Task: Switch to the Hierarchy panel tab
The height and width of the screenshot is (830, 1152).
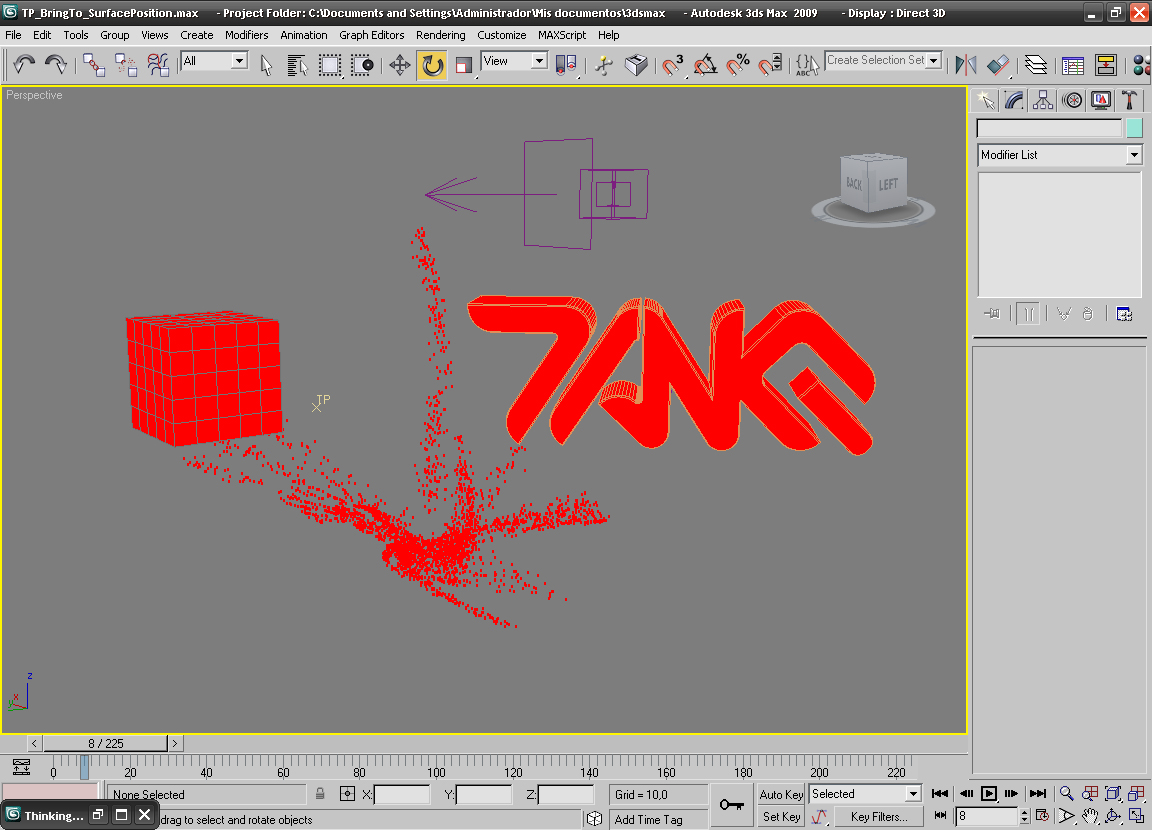Action: (1043, 100)
